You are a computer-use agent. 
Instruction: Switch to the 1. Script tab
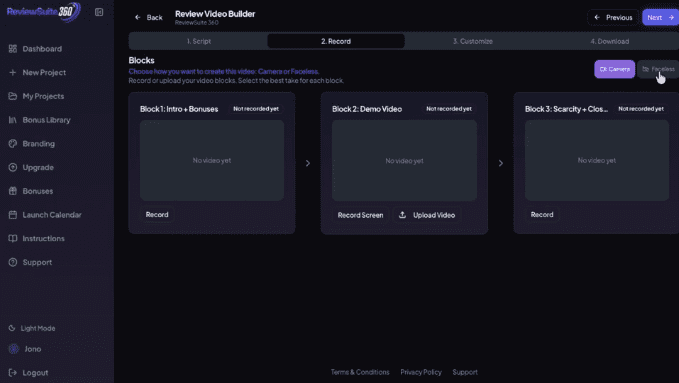[199, 41]
